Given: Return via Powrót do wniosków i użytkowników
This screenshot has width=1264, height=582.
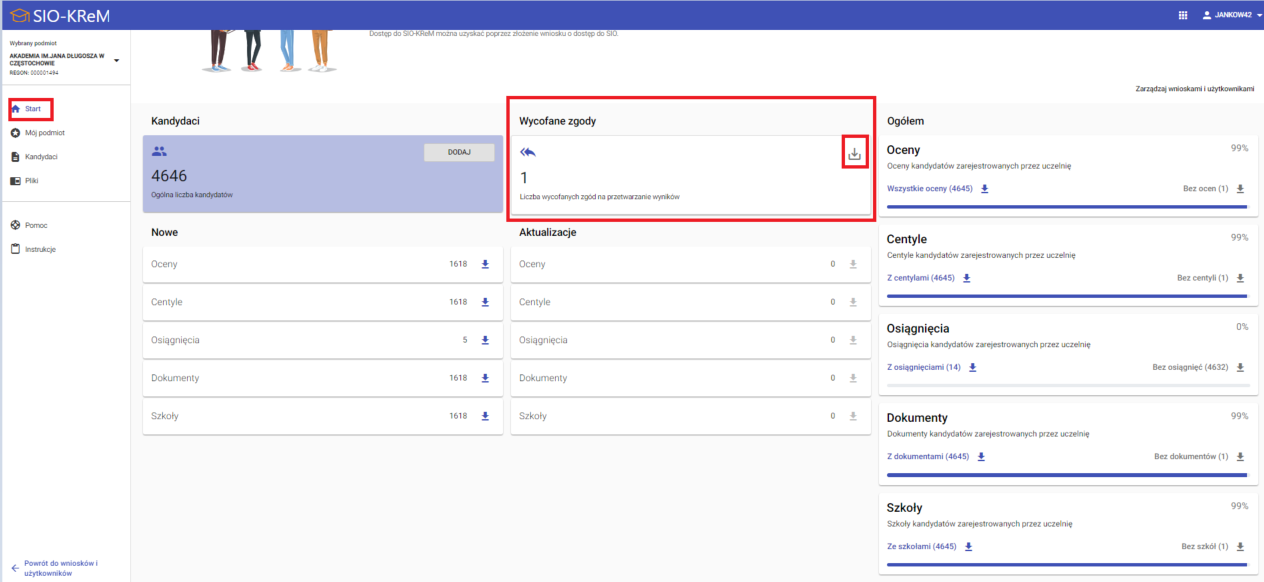Looking at the screenshot, I should click(60, 568).
